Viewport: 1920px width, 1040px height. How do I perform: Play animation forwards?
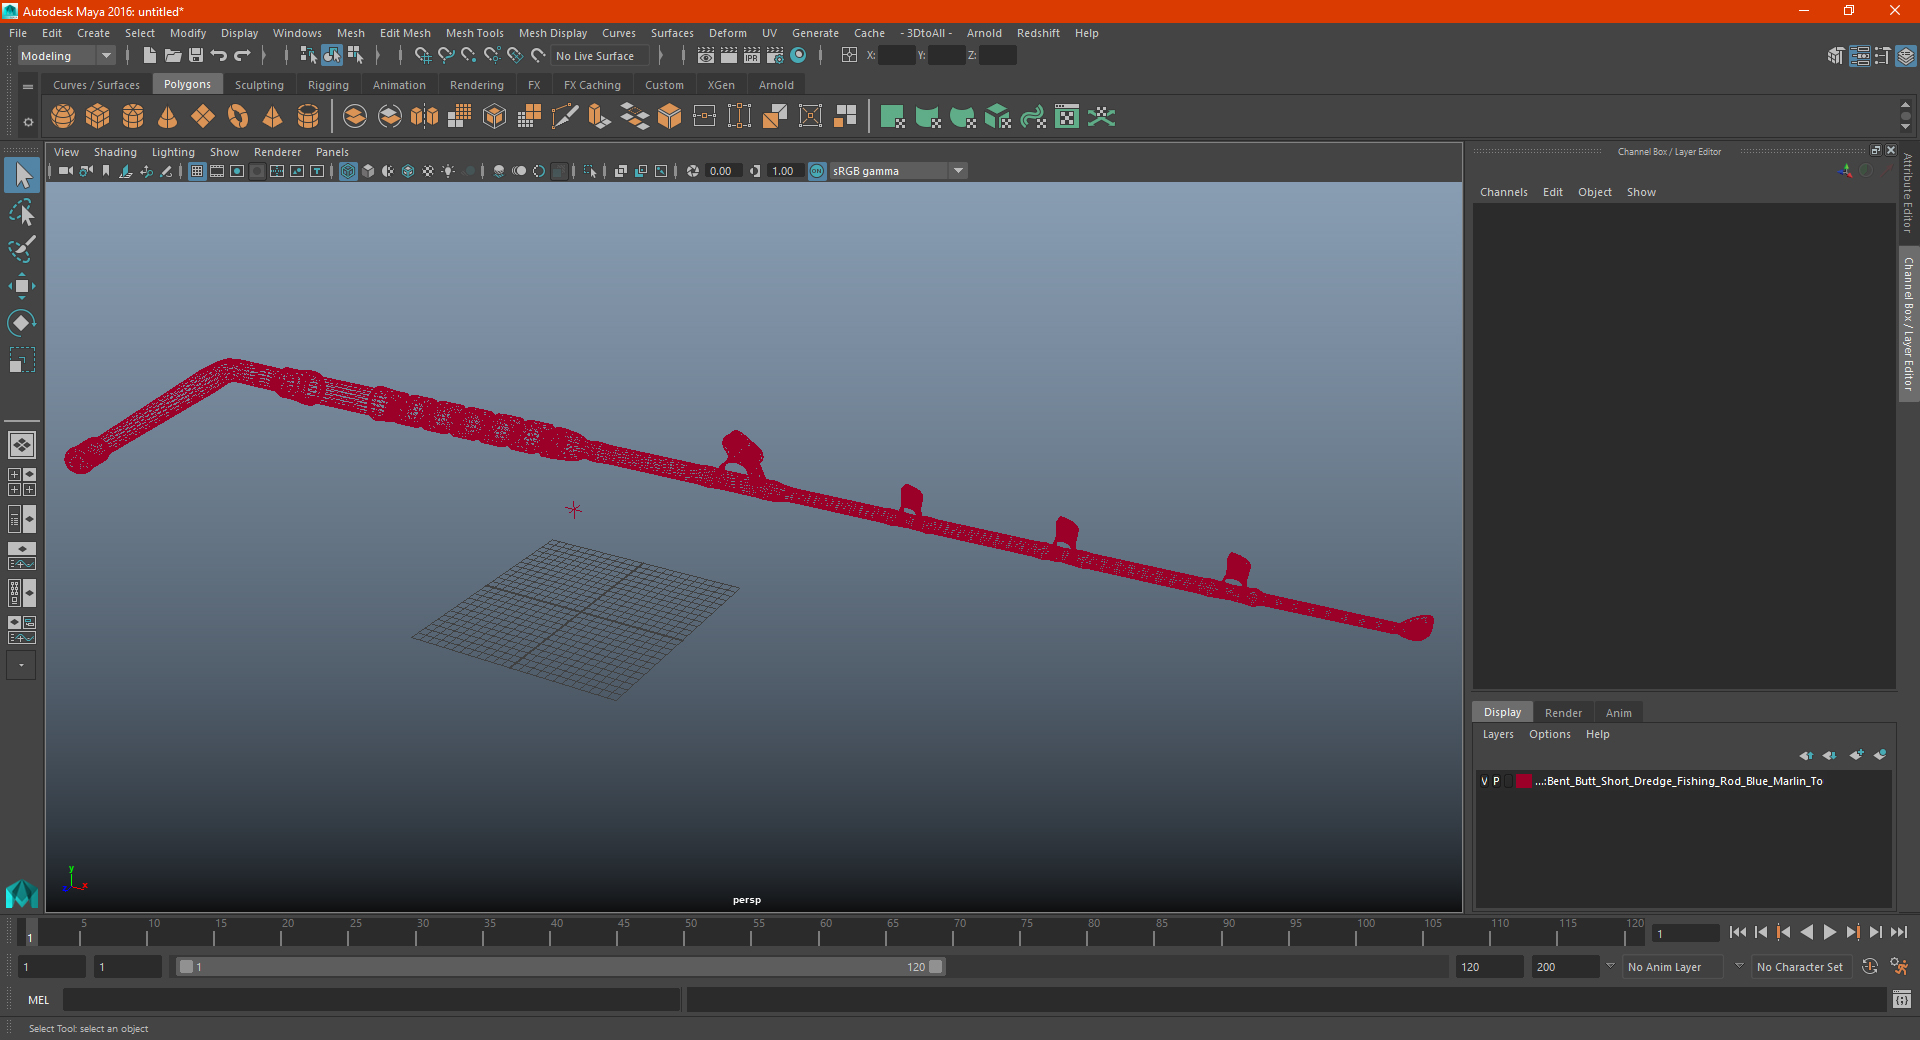coord(1829,932)
